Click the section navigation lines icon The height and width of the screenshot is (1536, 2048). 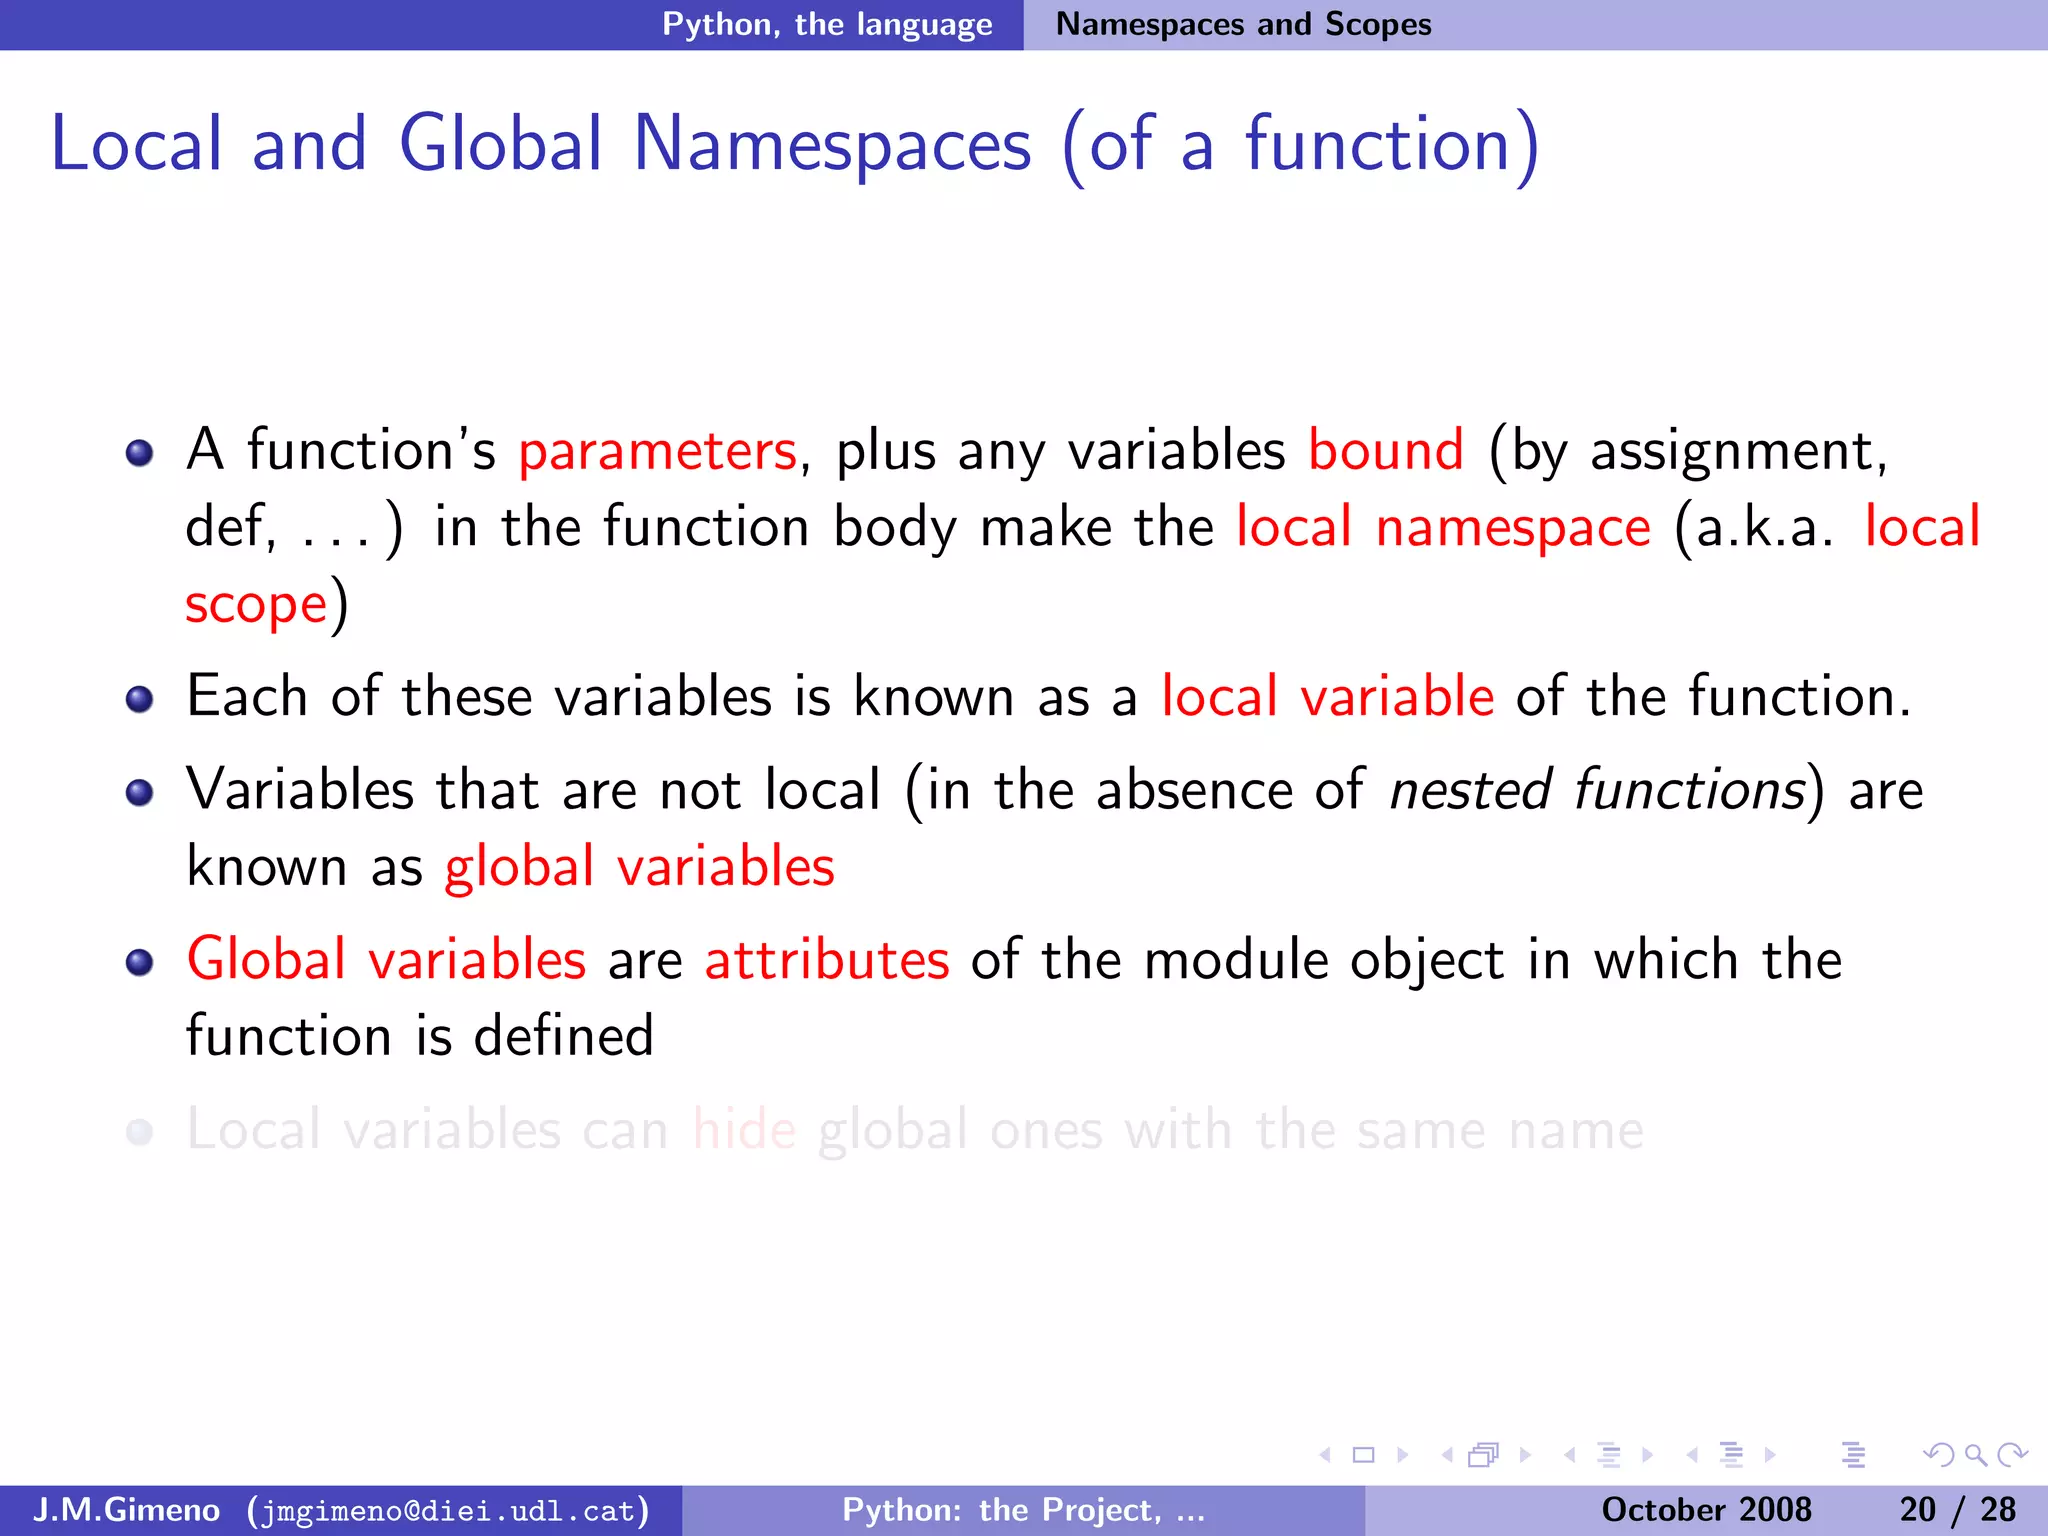1731,1455
